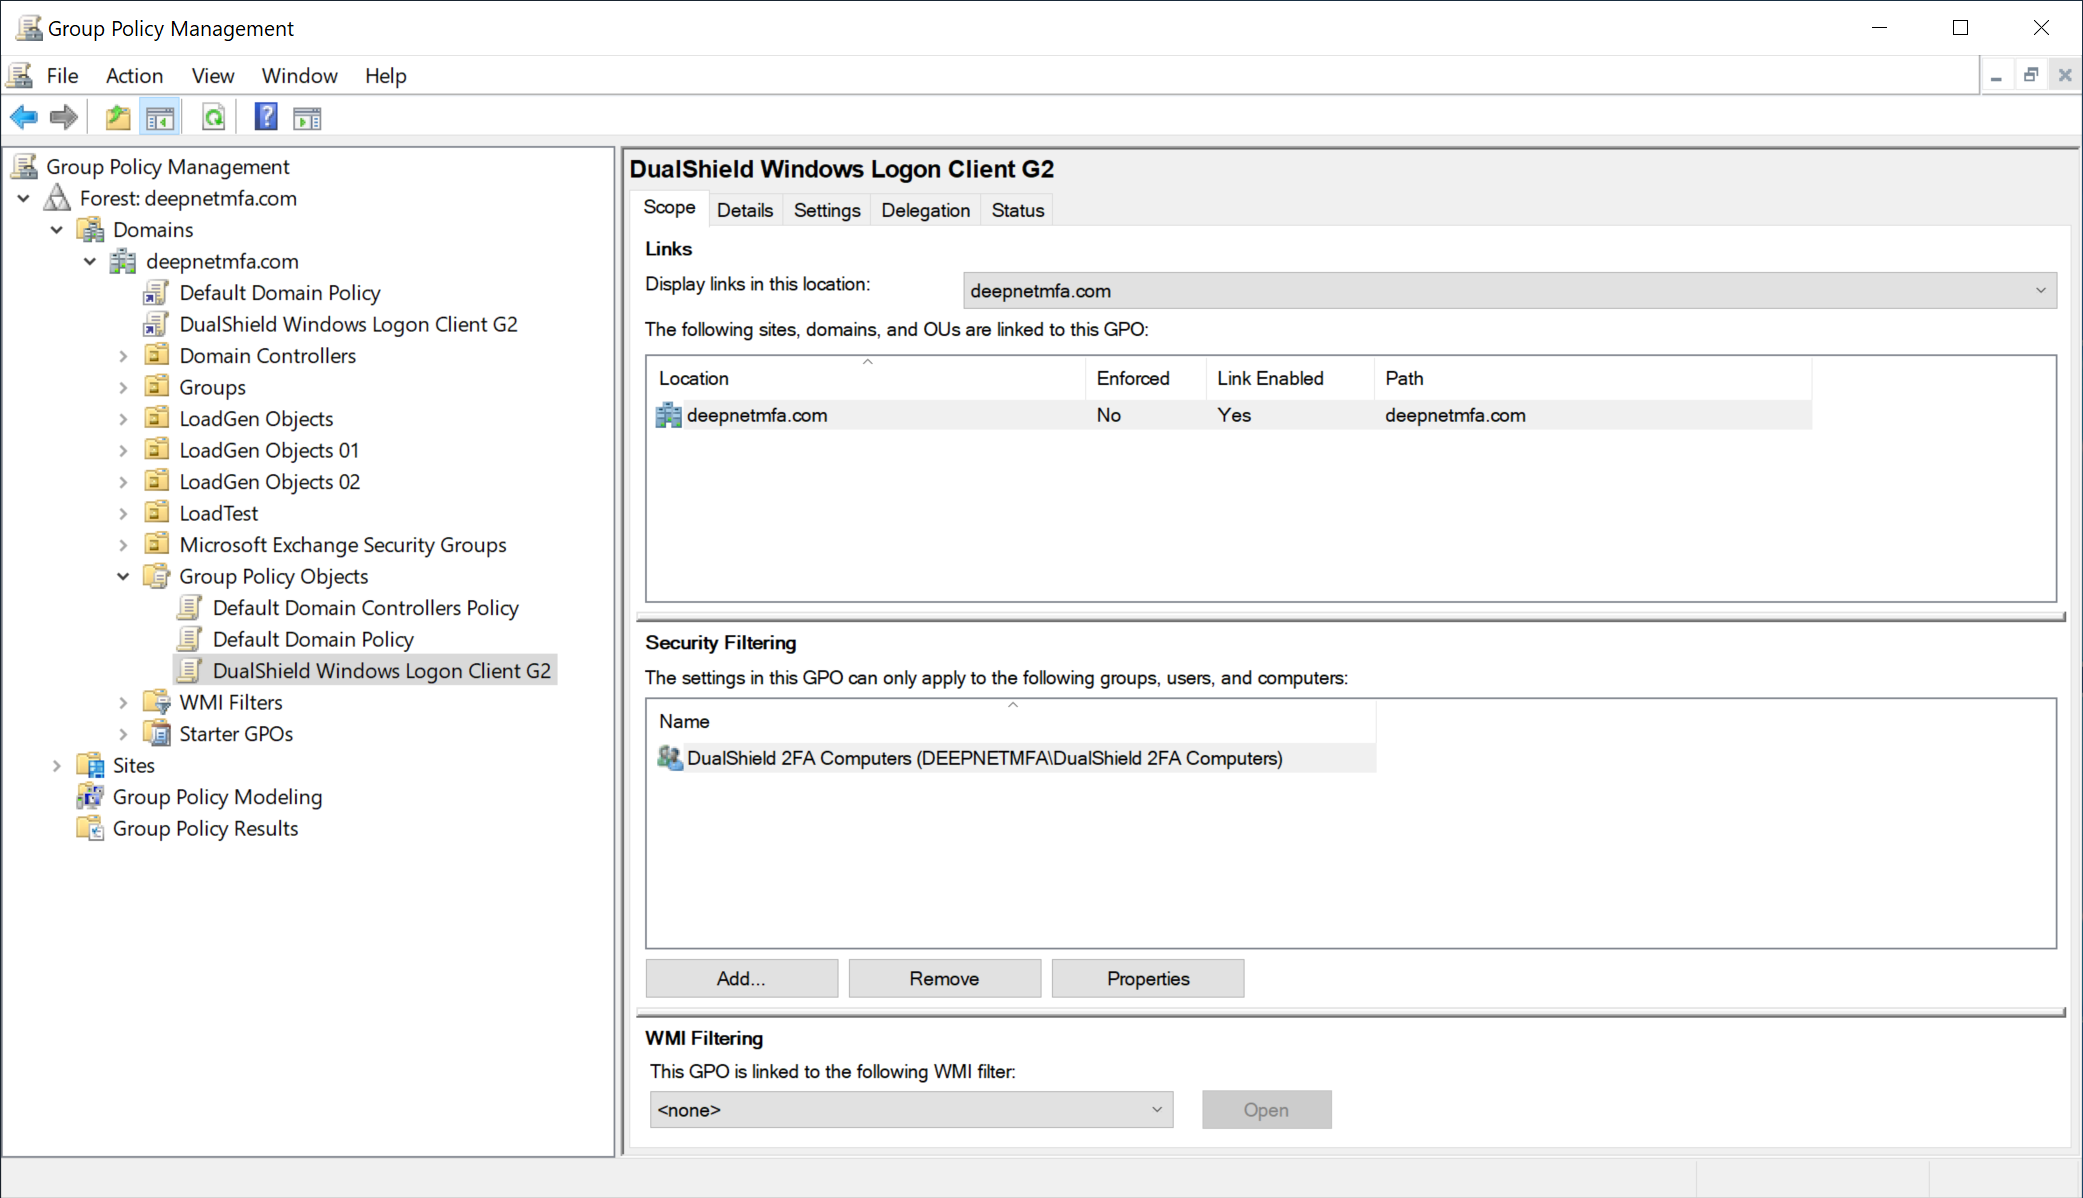Viewport: 2083px width, 1198px height.
Task: Collapse the Group Policy Objects node
Action: click(x=123, y=577)
